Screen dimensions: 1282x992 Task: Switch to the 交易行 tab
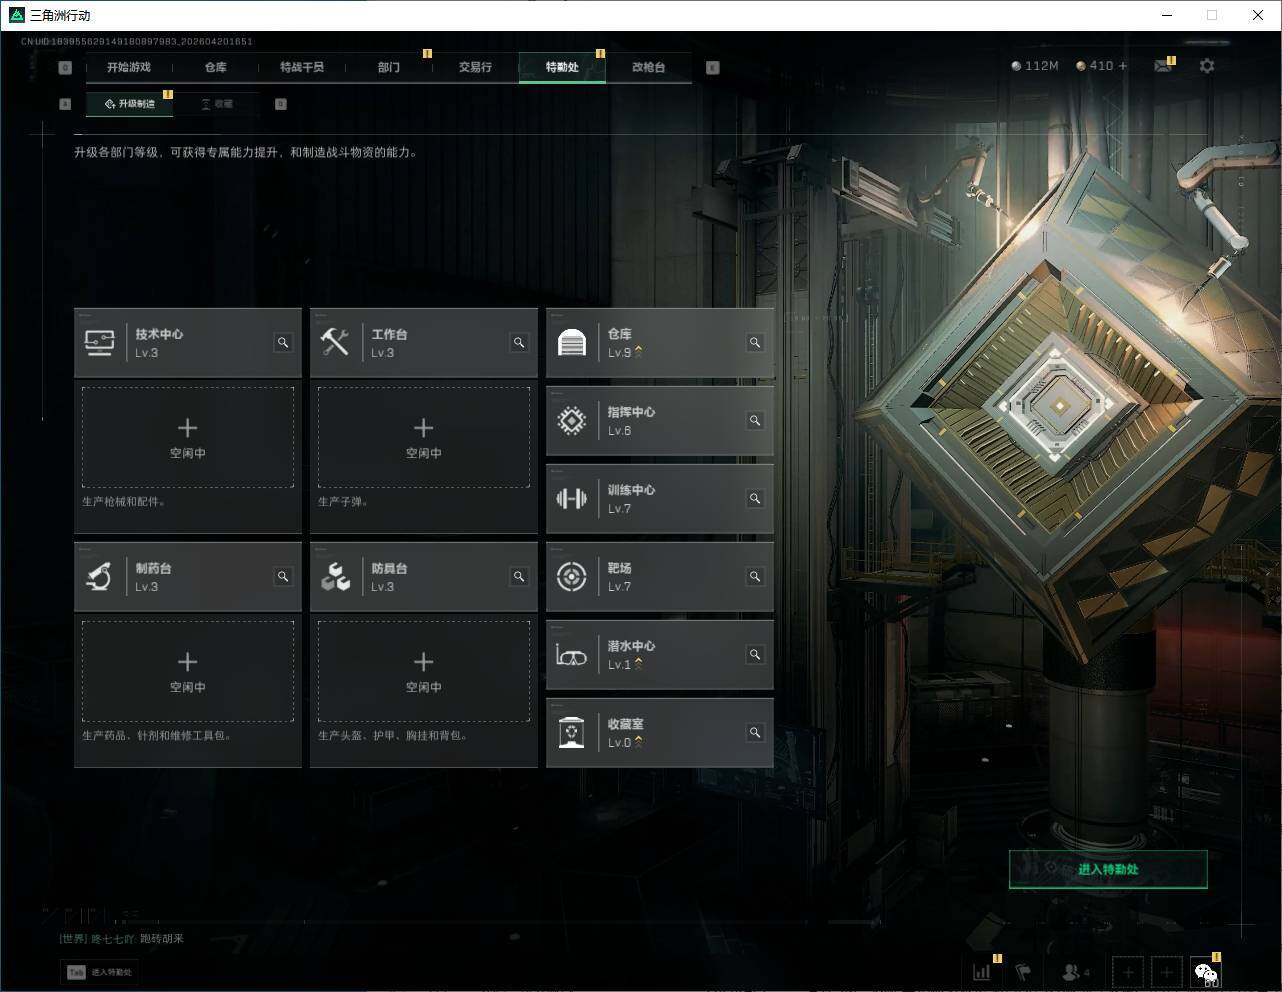tap(475, 67)
